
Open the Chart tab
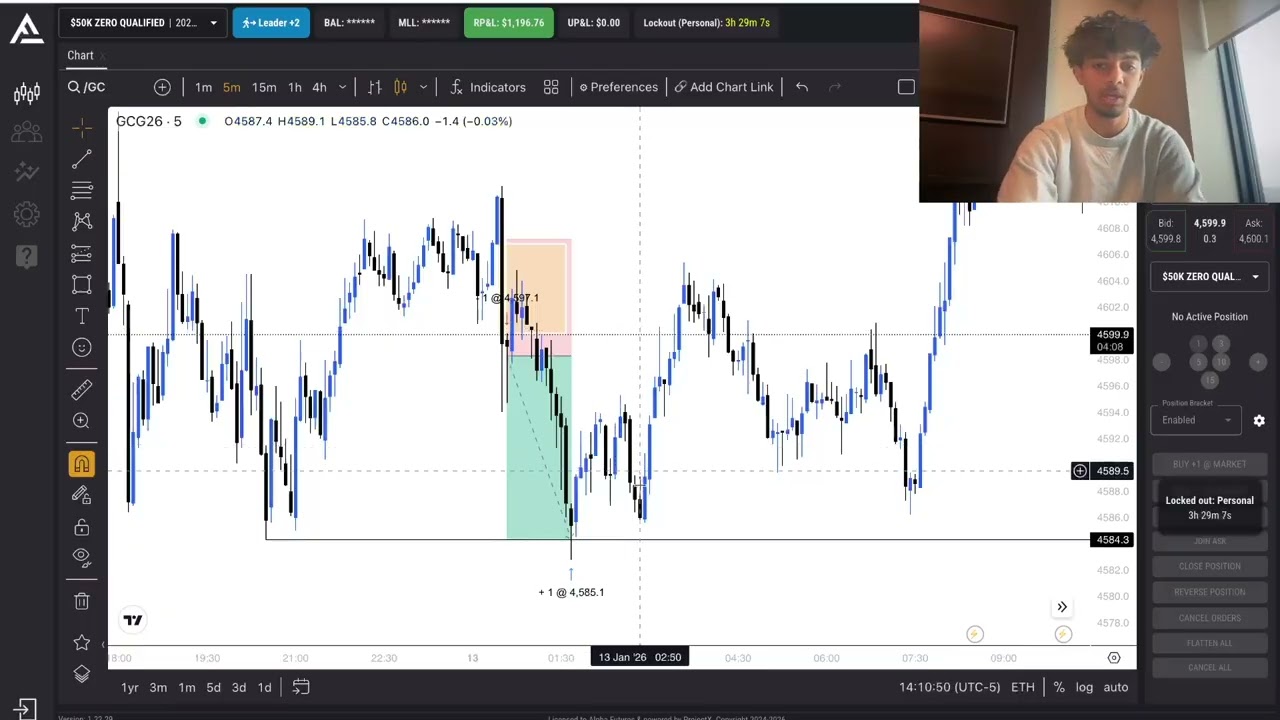[80, 56]
